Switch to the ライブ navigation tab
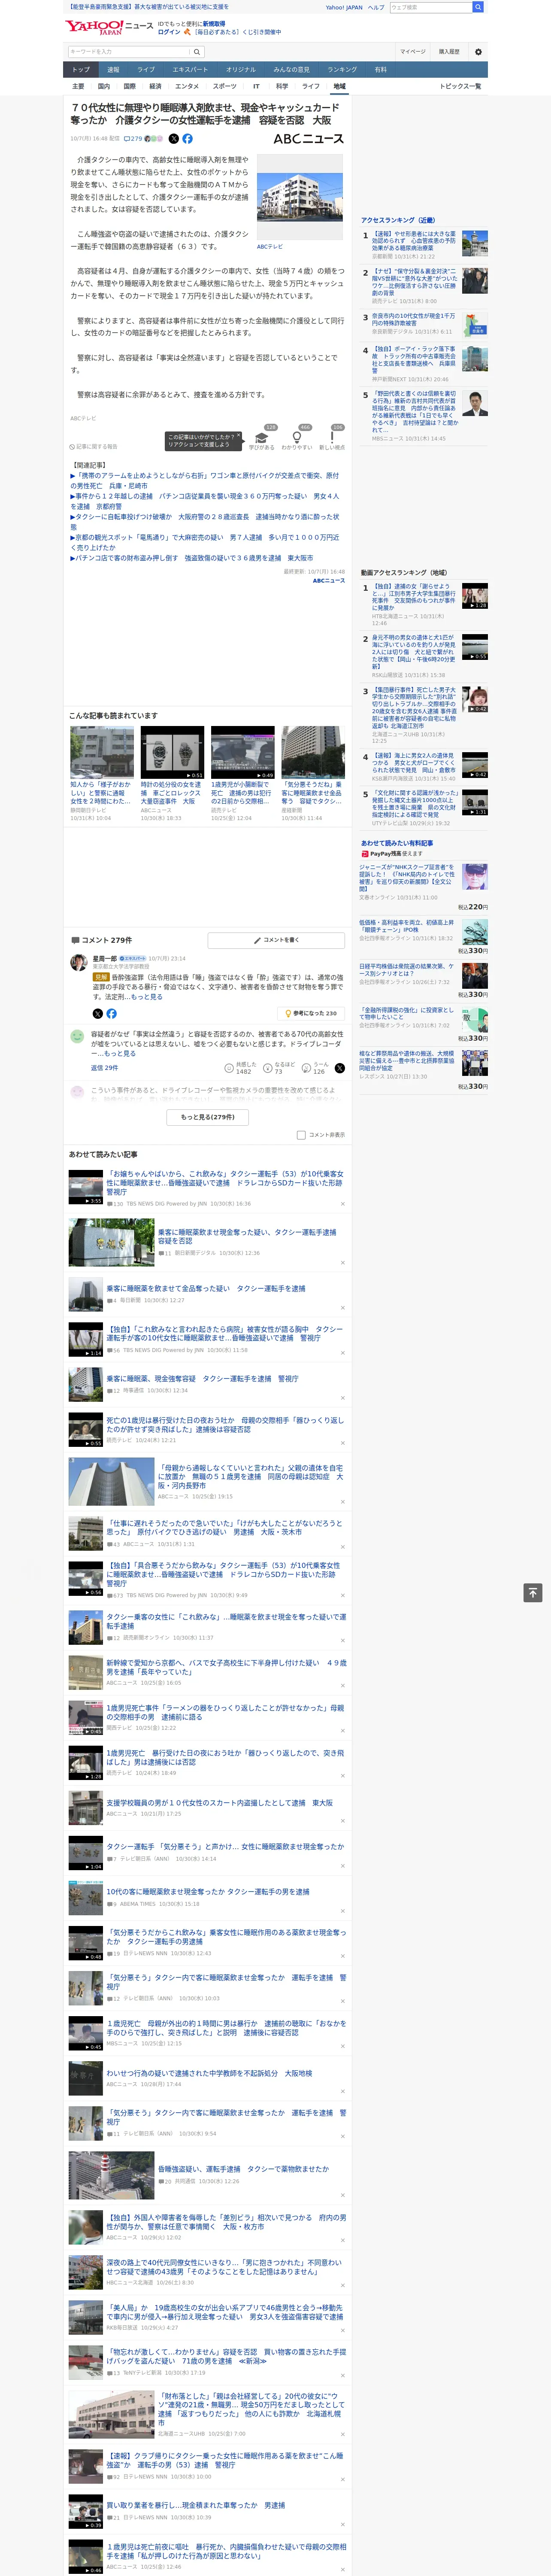Image resolution: width=551 pixels, height=2576 pixels. coord(146,70)
